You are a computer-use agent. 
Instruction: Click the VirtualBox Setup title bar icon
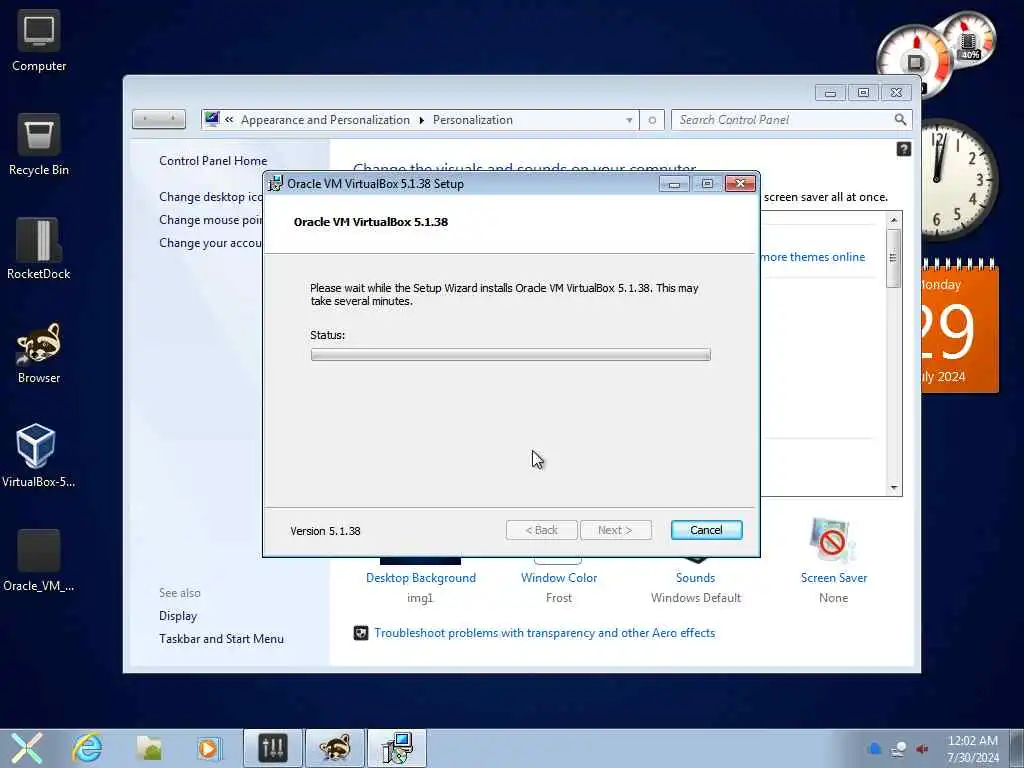click(276, 184)
